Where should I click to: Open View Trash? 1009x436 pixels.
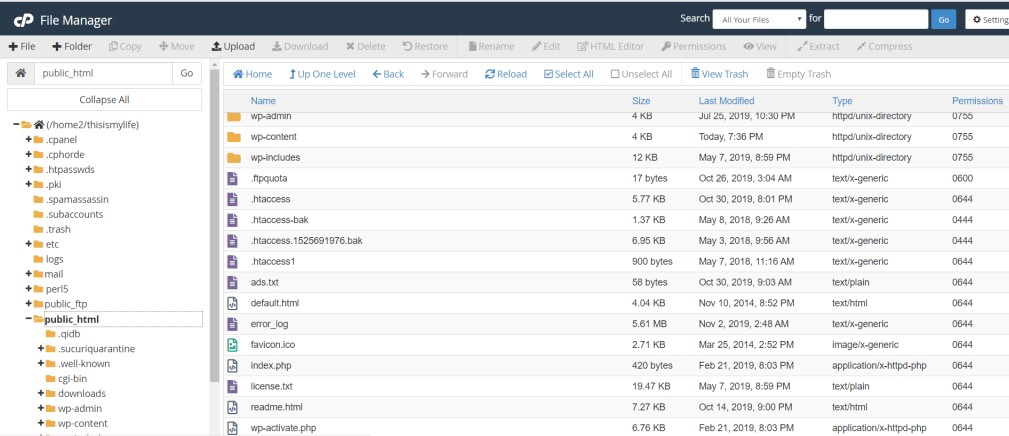pyautogui.click(x=719, y=74)
